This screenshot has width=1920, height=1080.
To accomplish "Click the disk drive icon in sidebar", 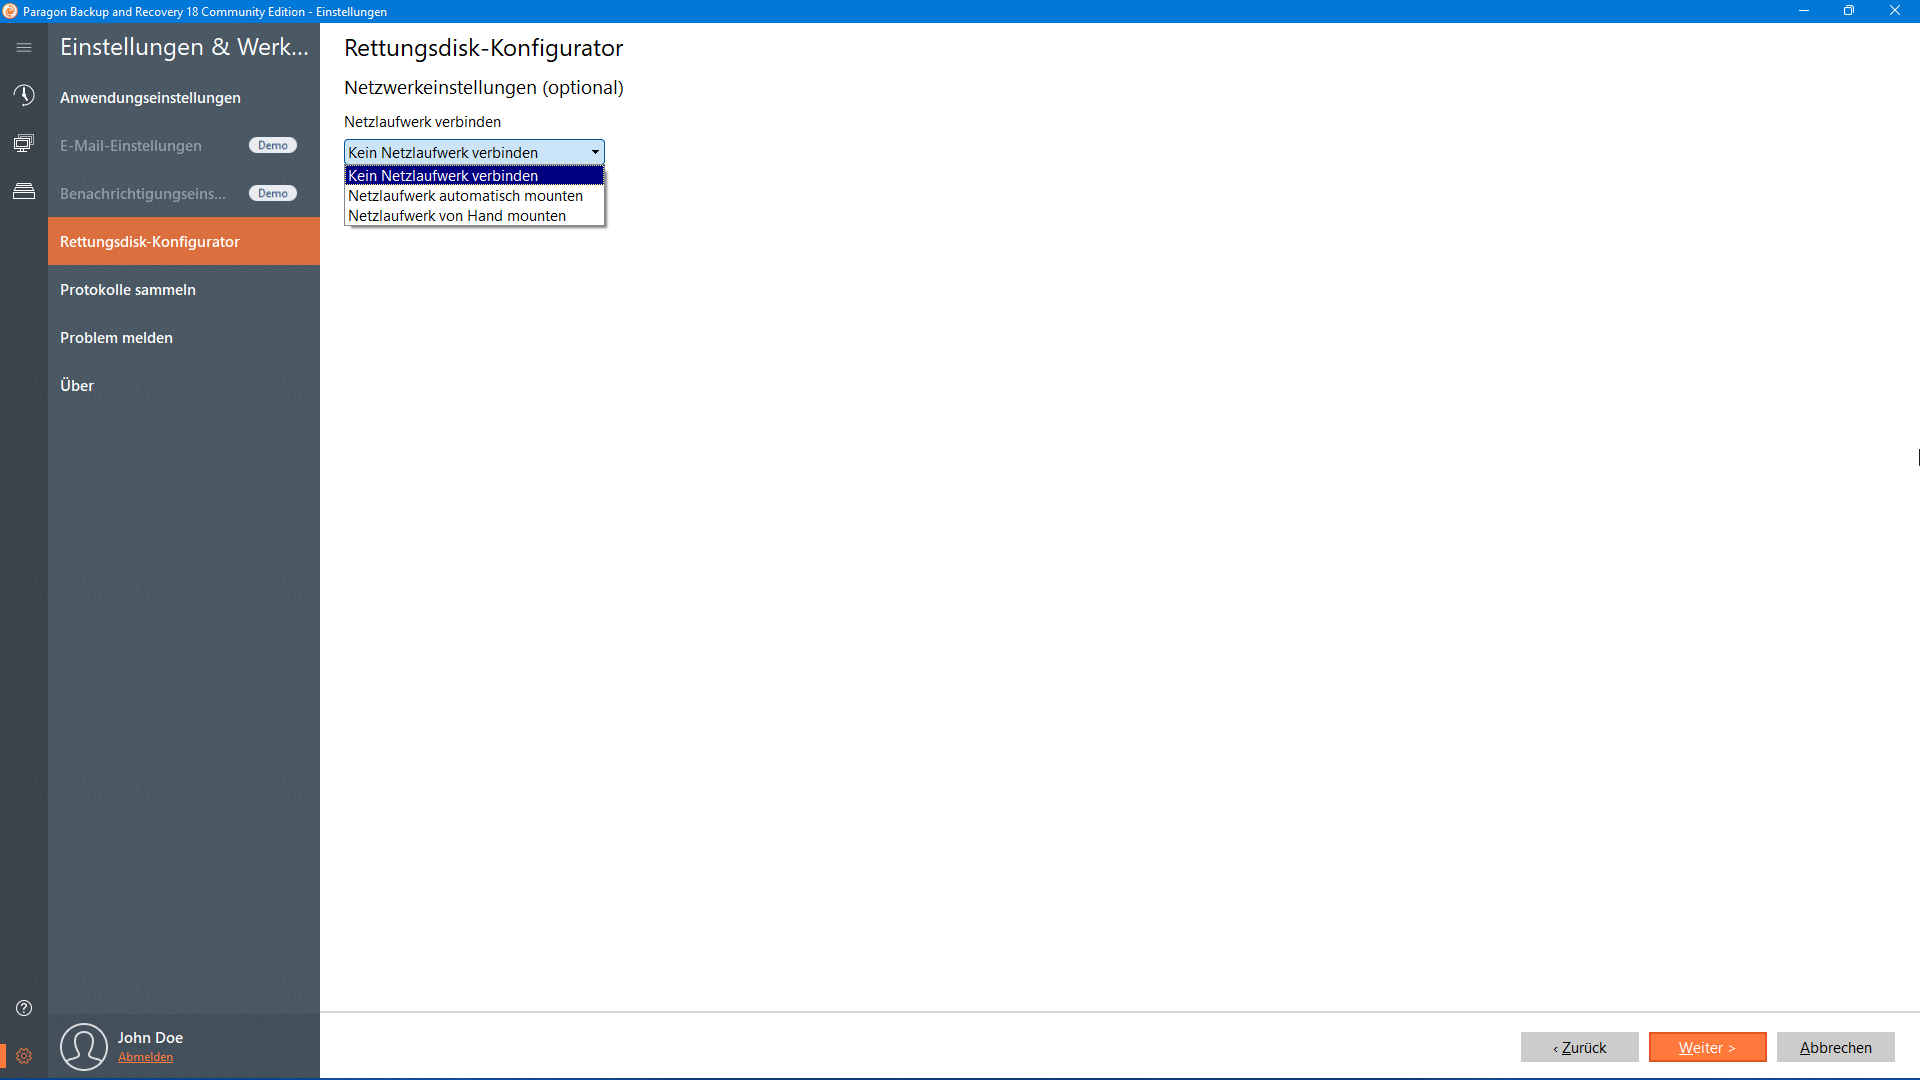I will pos(24,191).
